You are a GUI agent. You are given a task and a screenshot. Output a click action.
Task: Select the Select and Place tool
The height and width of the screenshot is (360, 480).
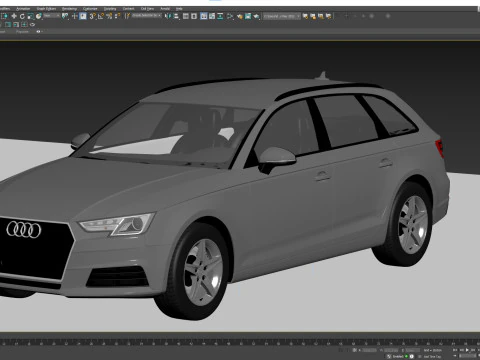pyautogui.click(x=39, y=16)
